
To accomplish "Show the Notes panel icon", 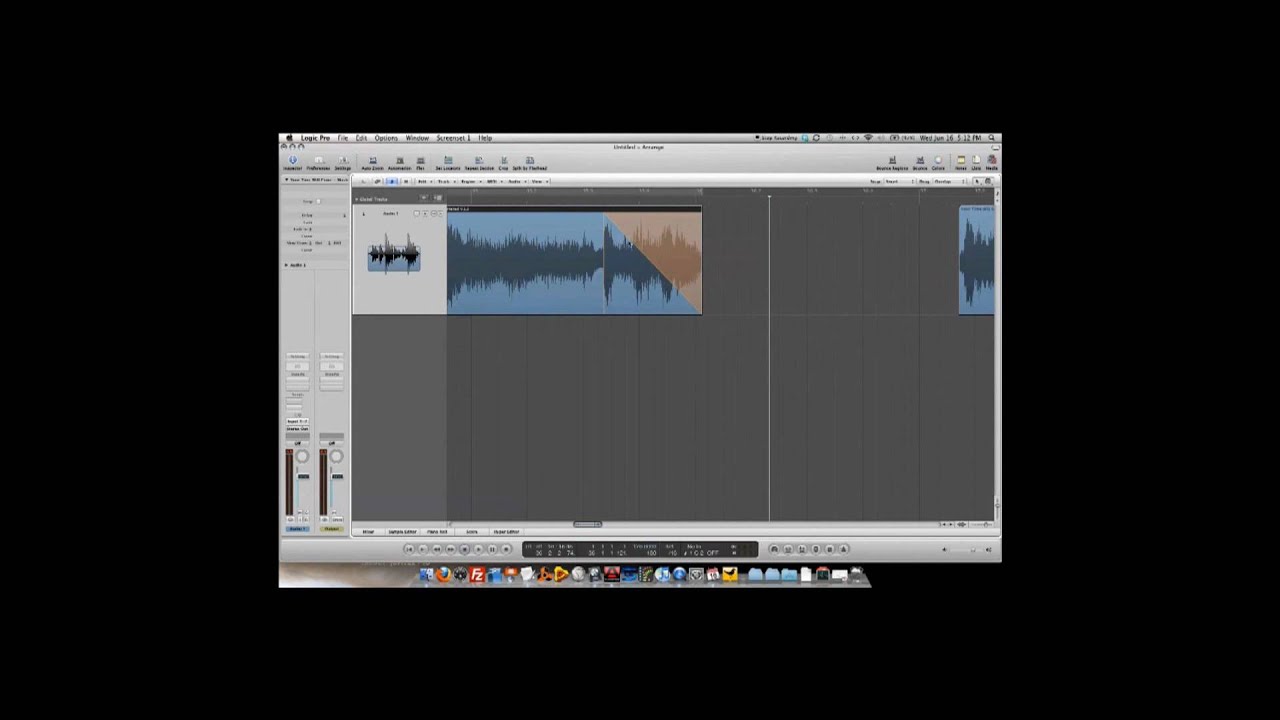I will pos(961,161).
